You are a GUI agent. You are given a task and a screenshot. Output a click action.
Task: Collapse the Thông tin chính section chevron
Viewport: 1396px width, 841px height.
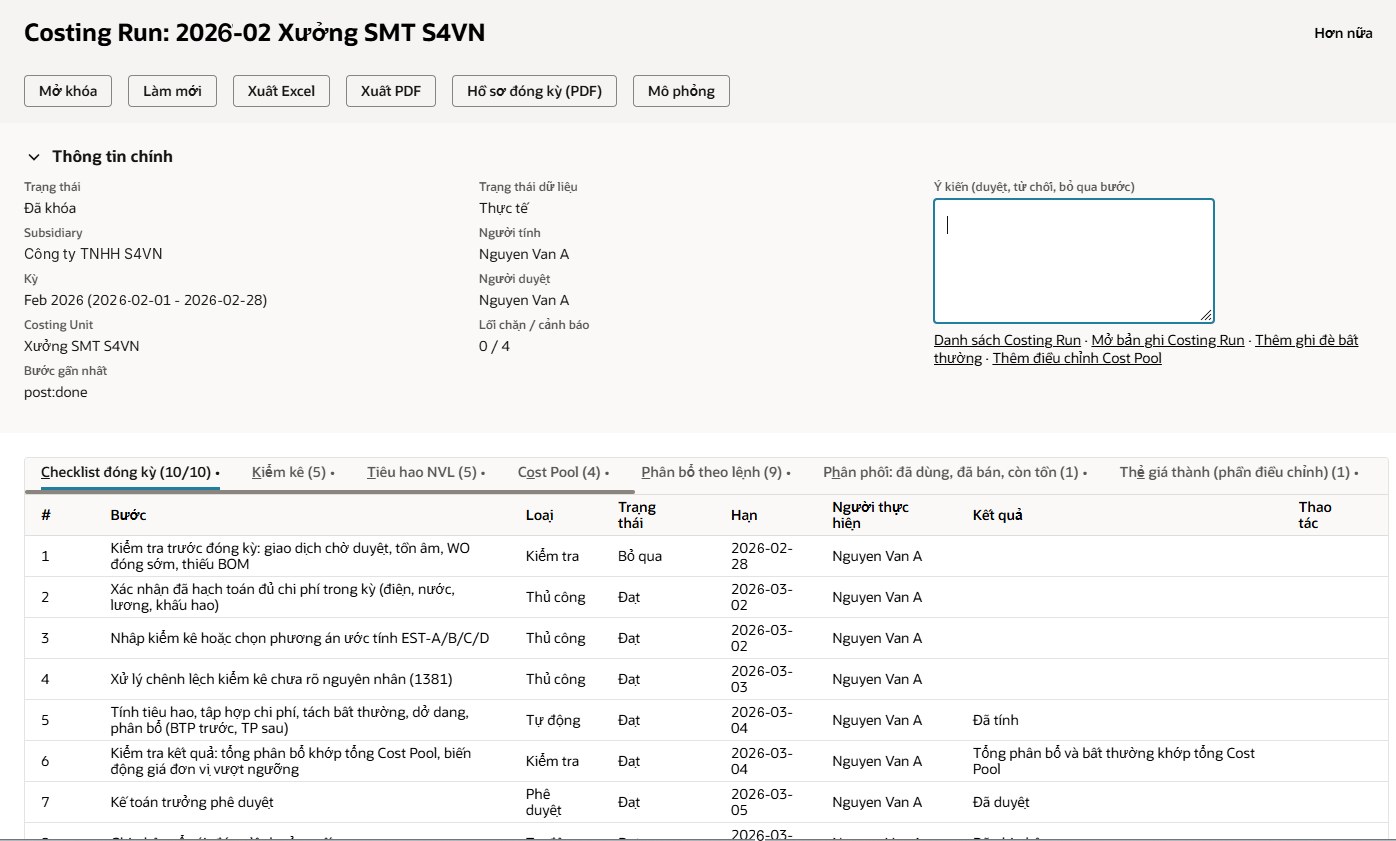(34, 157)
